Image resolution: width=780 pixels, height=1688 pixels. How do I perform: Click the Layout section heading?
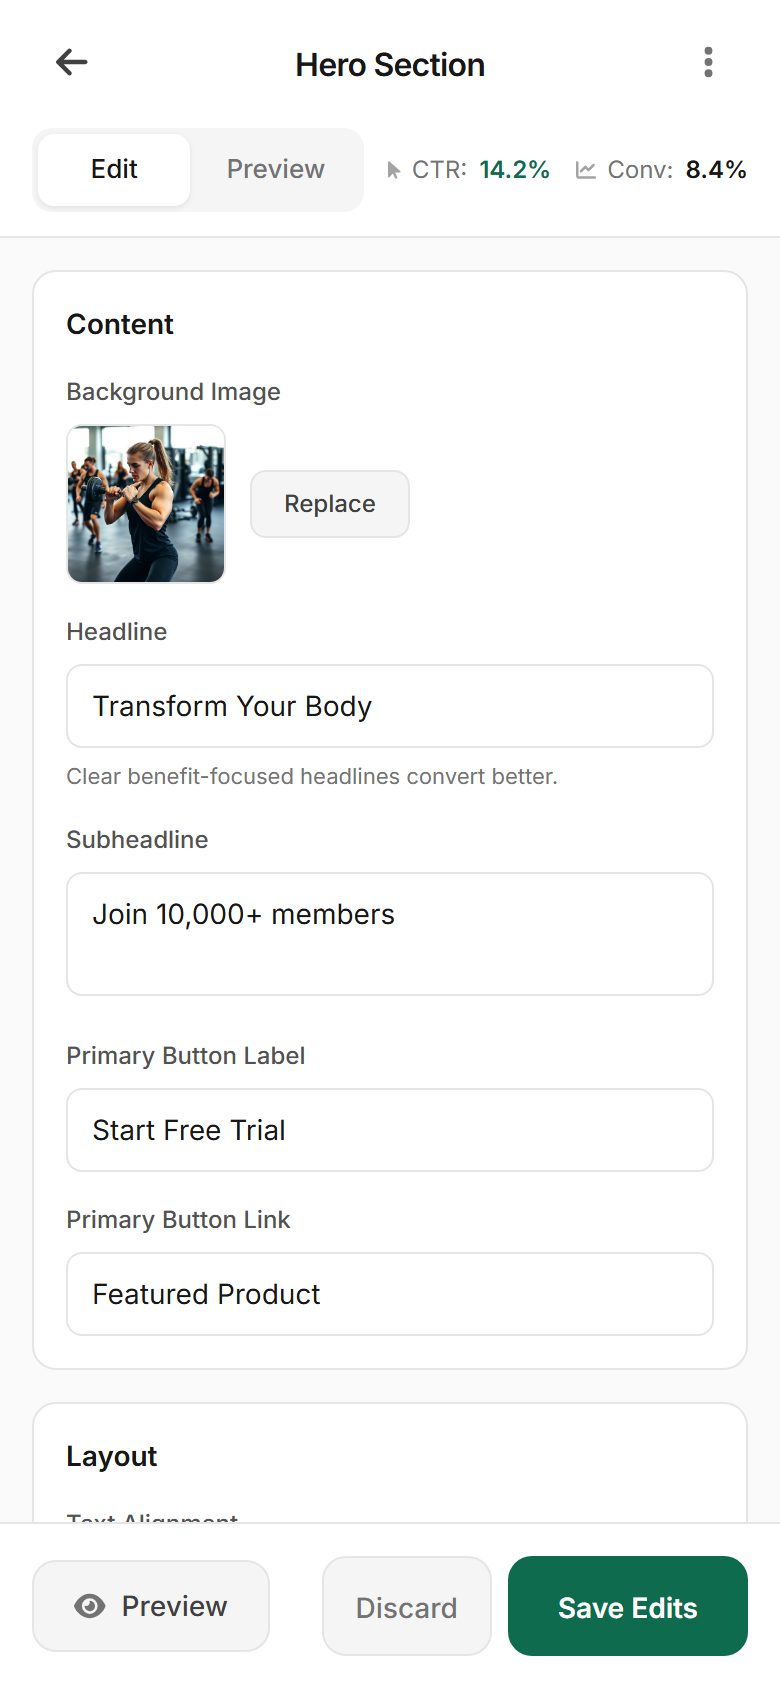(x=112, y=1457)
